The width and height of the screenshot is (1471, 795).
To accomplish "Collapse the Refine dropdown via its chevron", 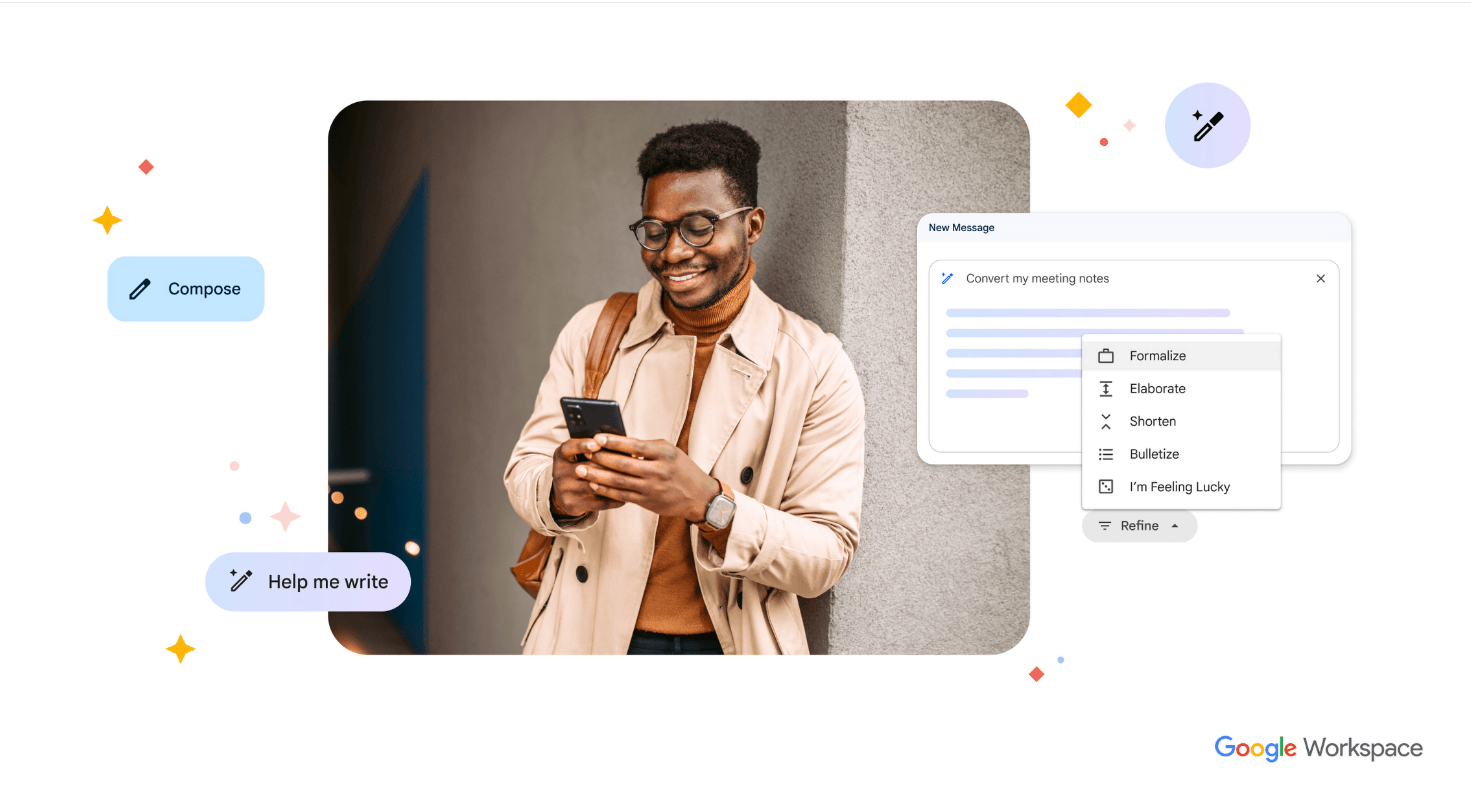I will click(x=1173, y=525).
